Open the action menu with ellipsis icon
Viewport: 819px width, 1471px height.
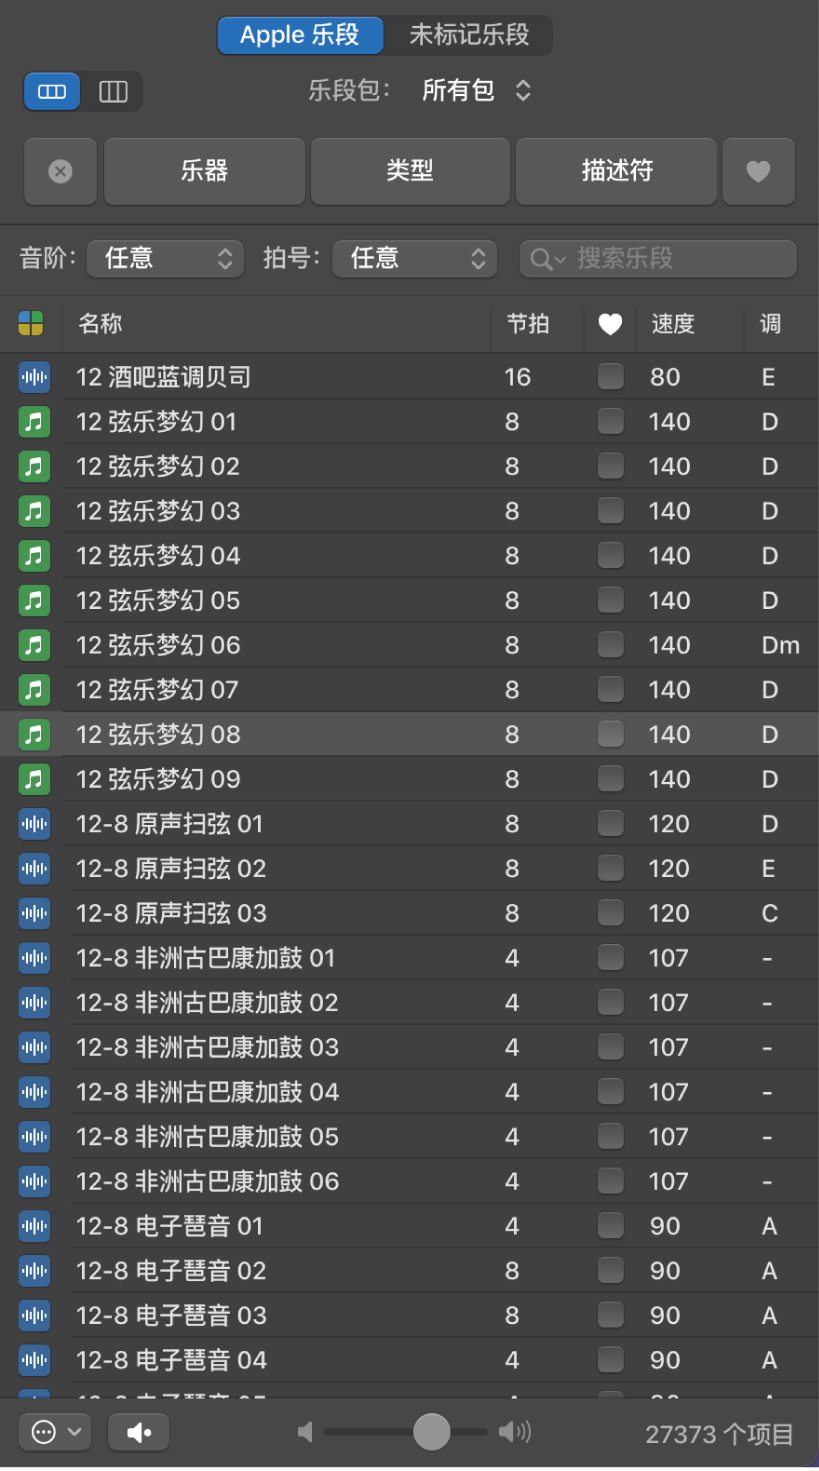(55, 1433)
